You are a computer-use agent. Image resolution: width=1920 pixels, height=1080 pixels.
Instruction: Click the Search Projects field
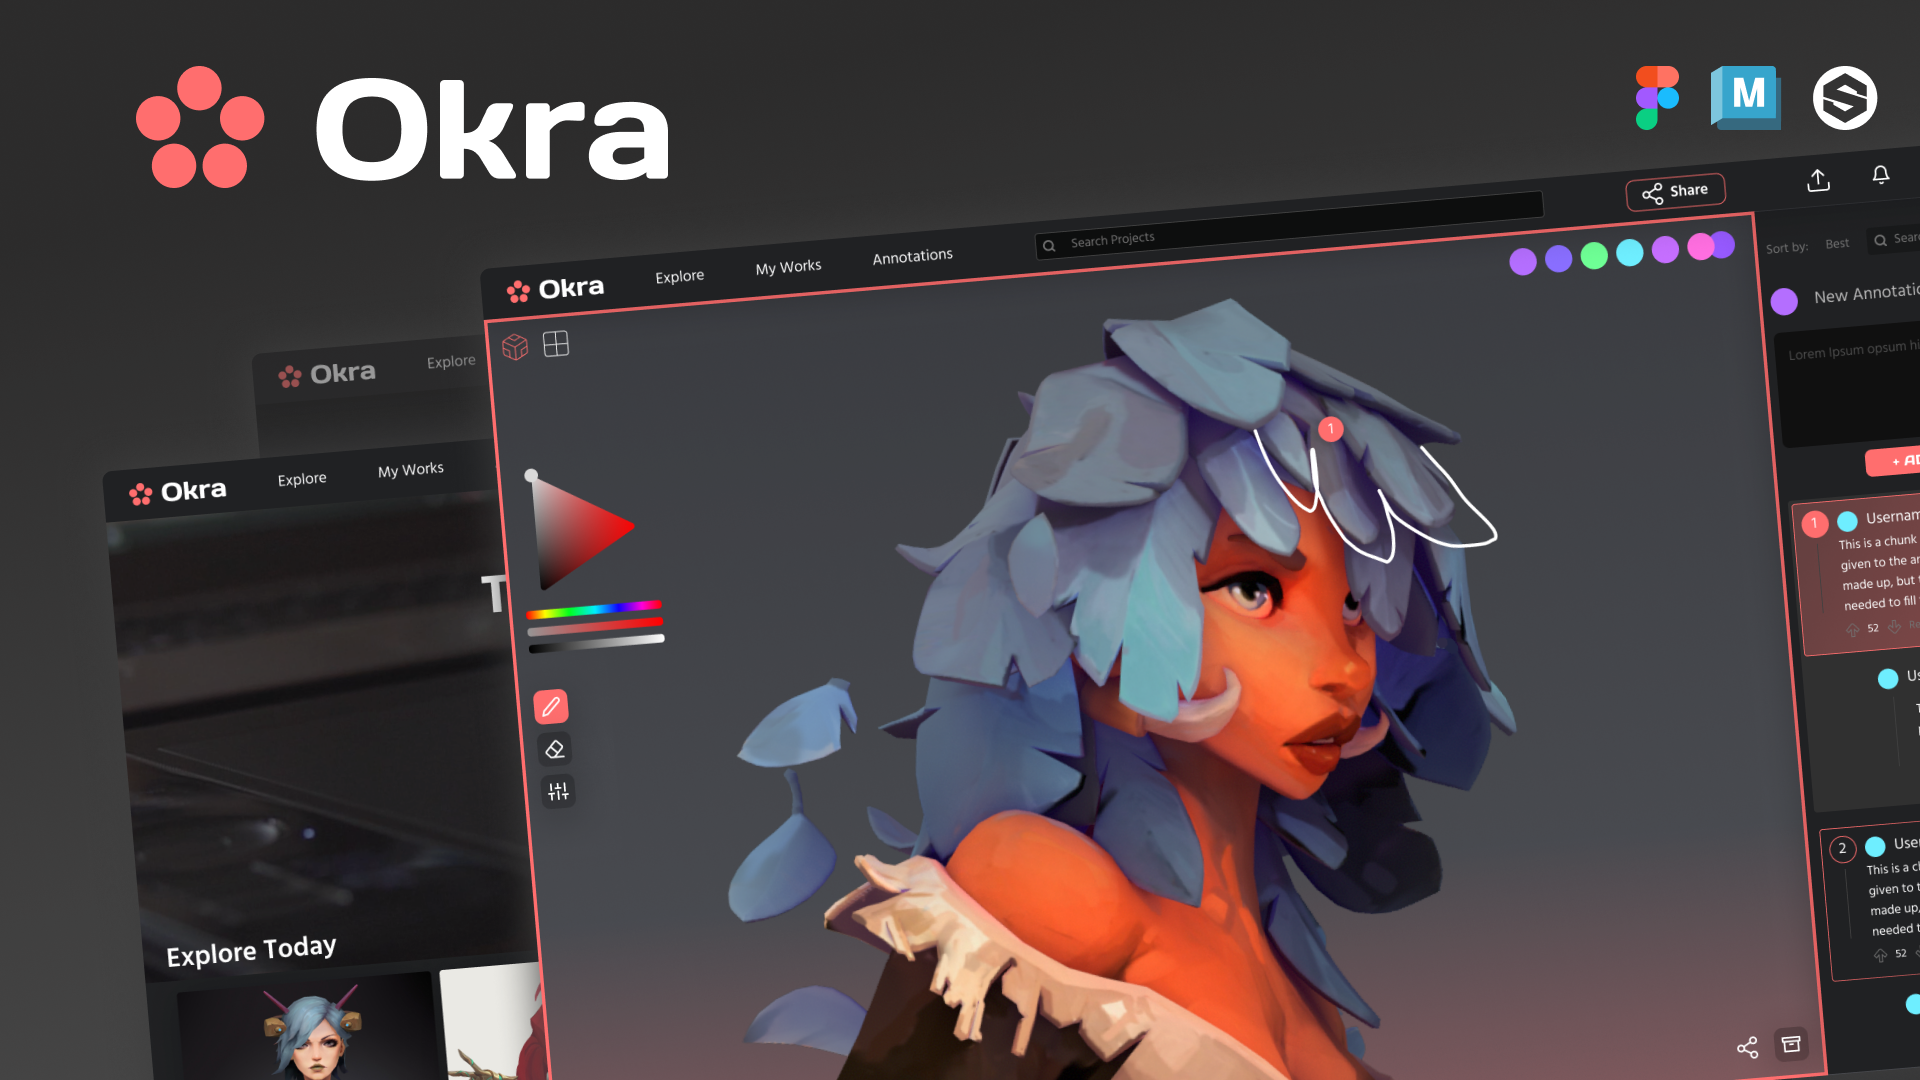pos(1290,225)
